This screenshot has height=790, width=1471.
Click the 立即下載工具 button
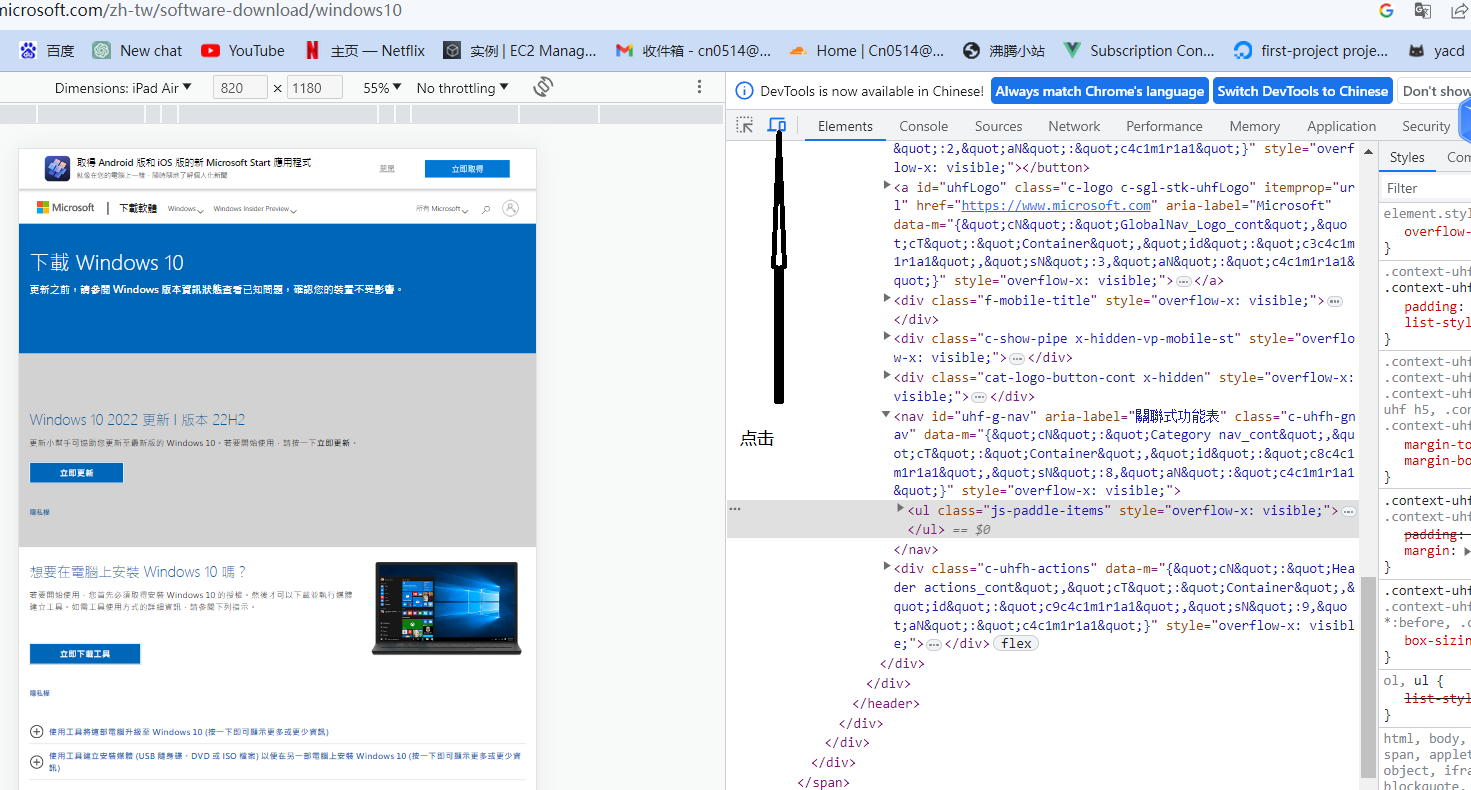[85, 654]
